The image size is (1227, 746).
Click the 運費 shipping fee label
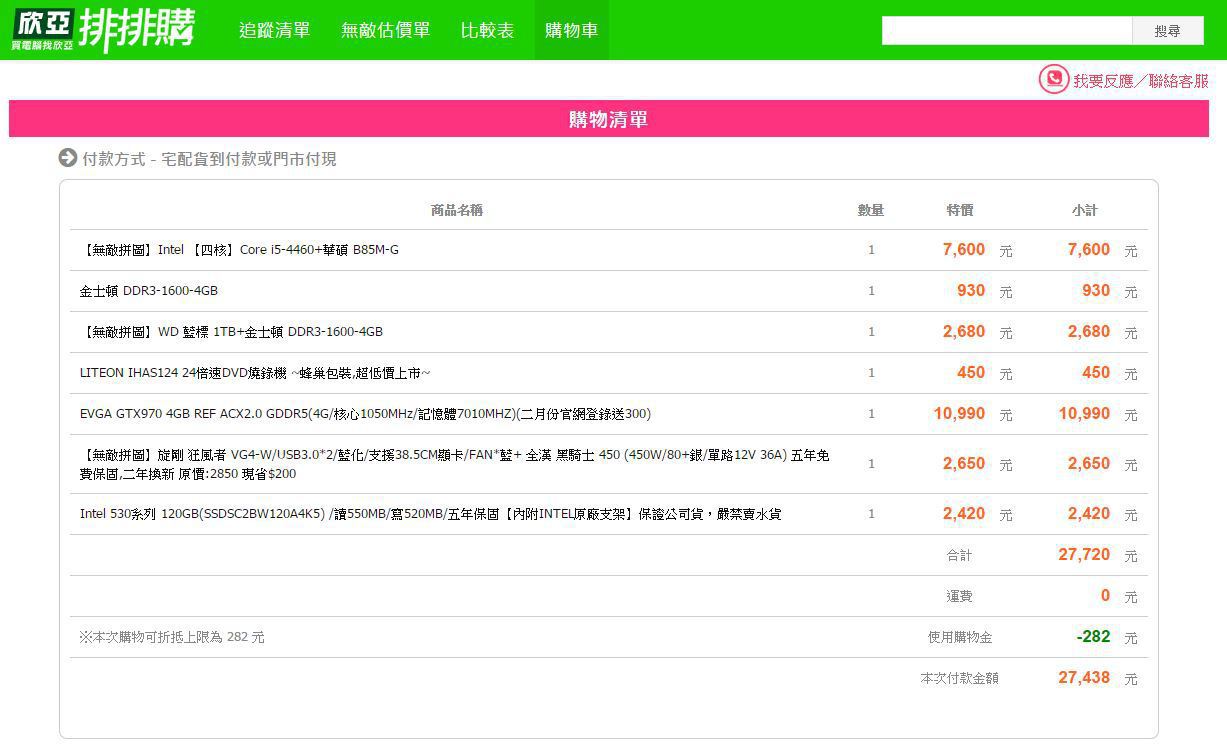(x=959, y=596)
